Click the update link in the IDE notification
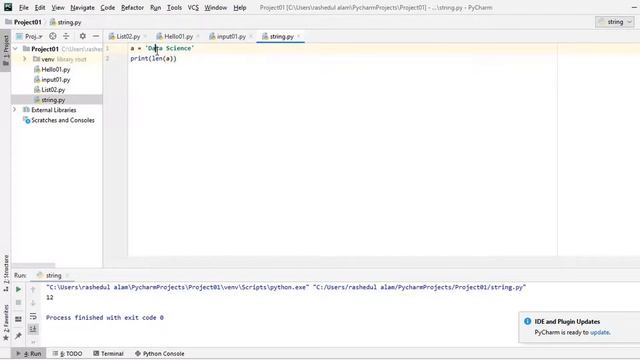 click(x=600, y=333)
